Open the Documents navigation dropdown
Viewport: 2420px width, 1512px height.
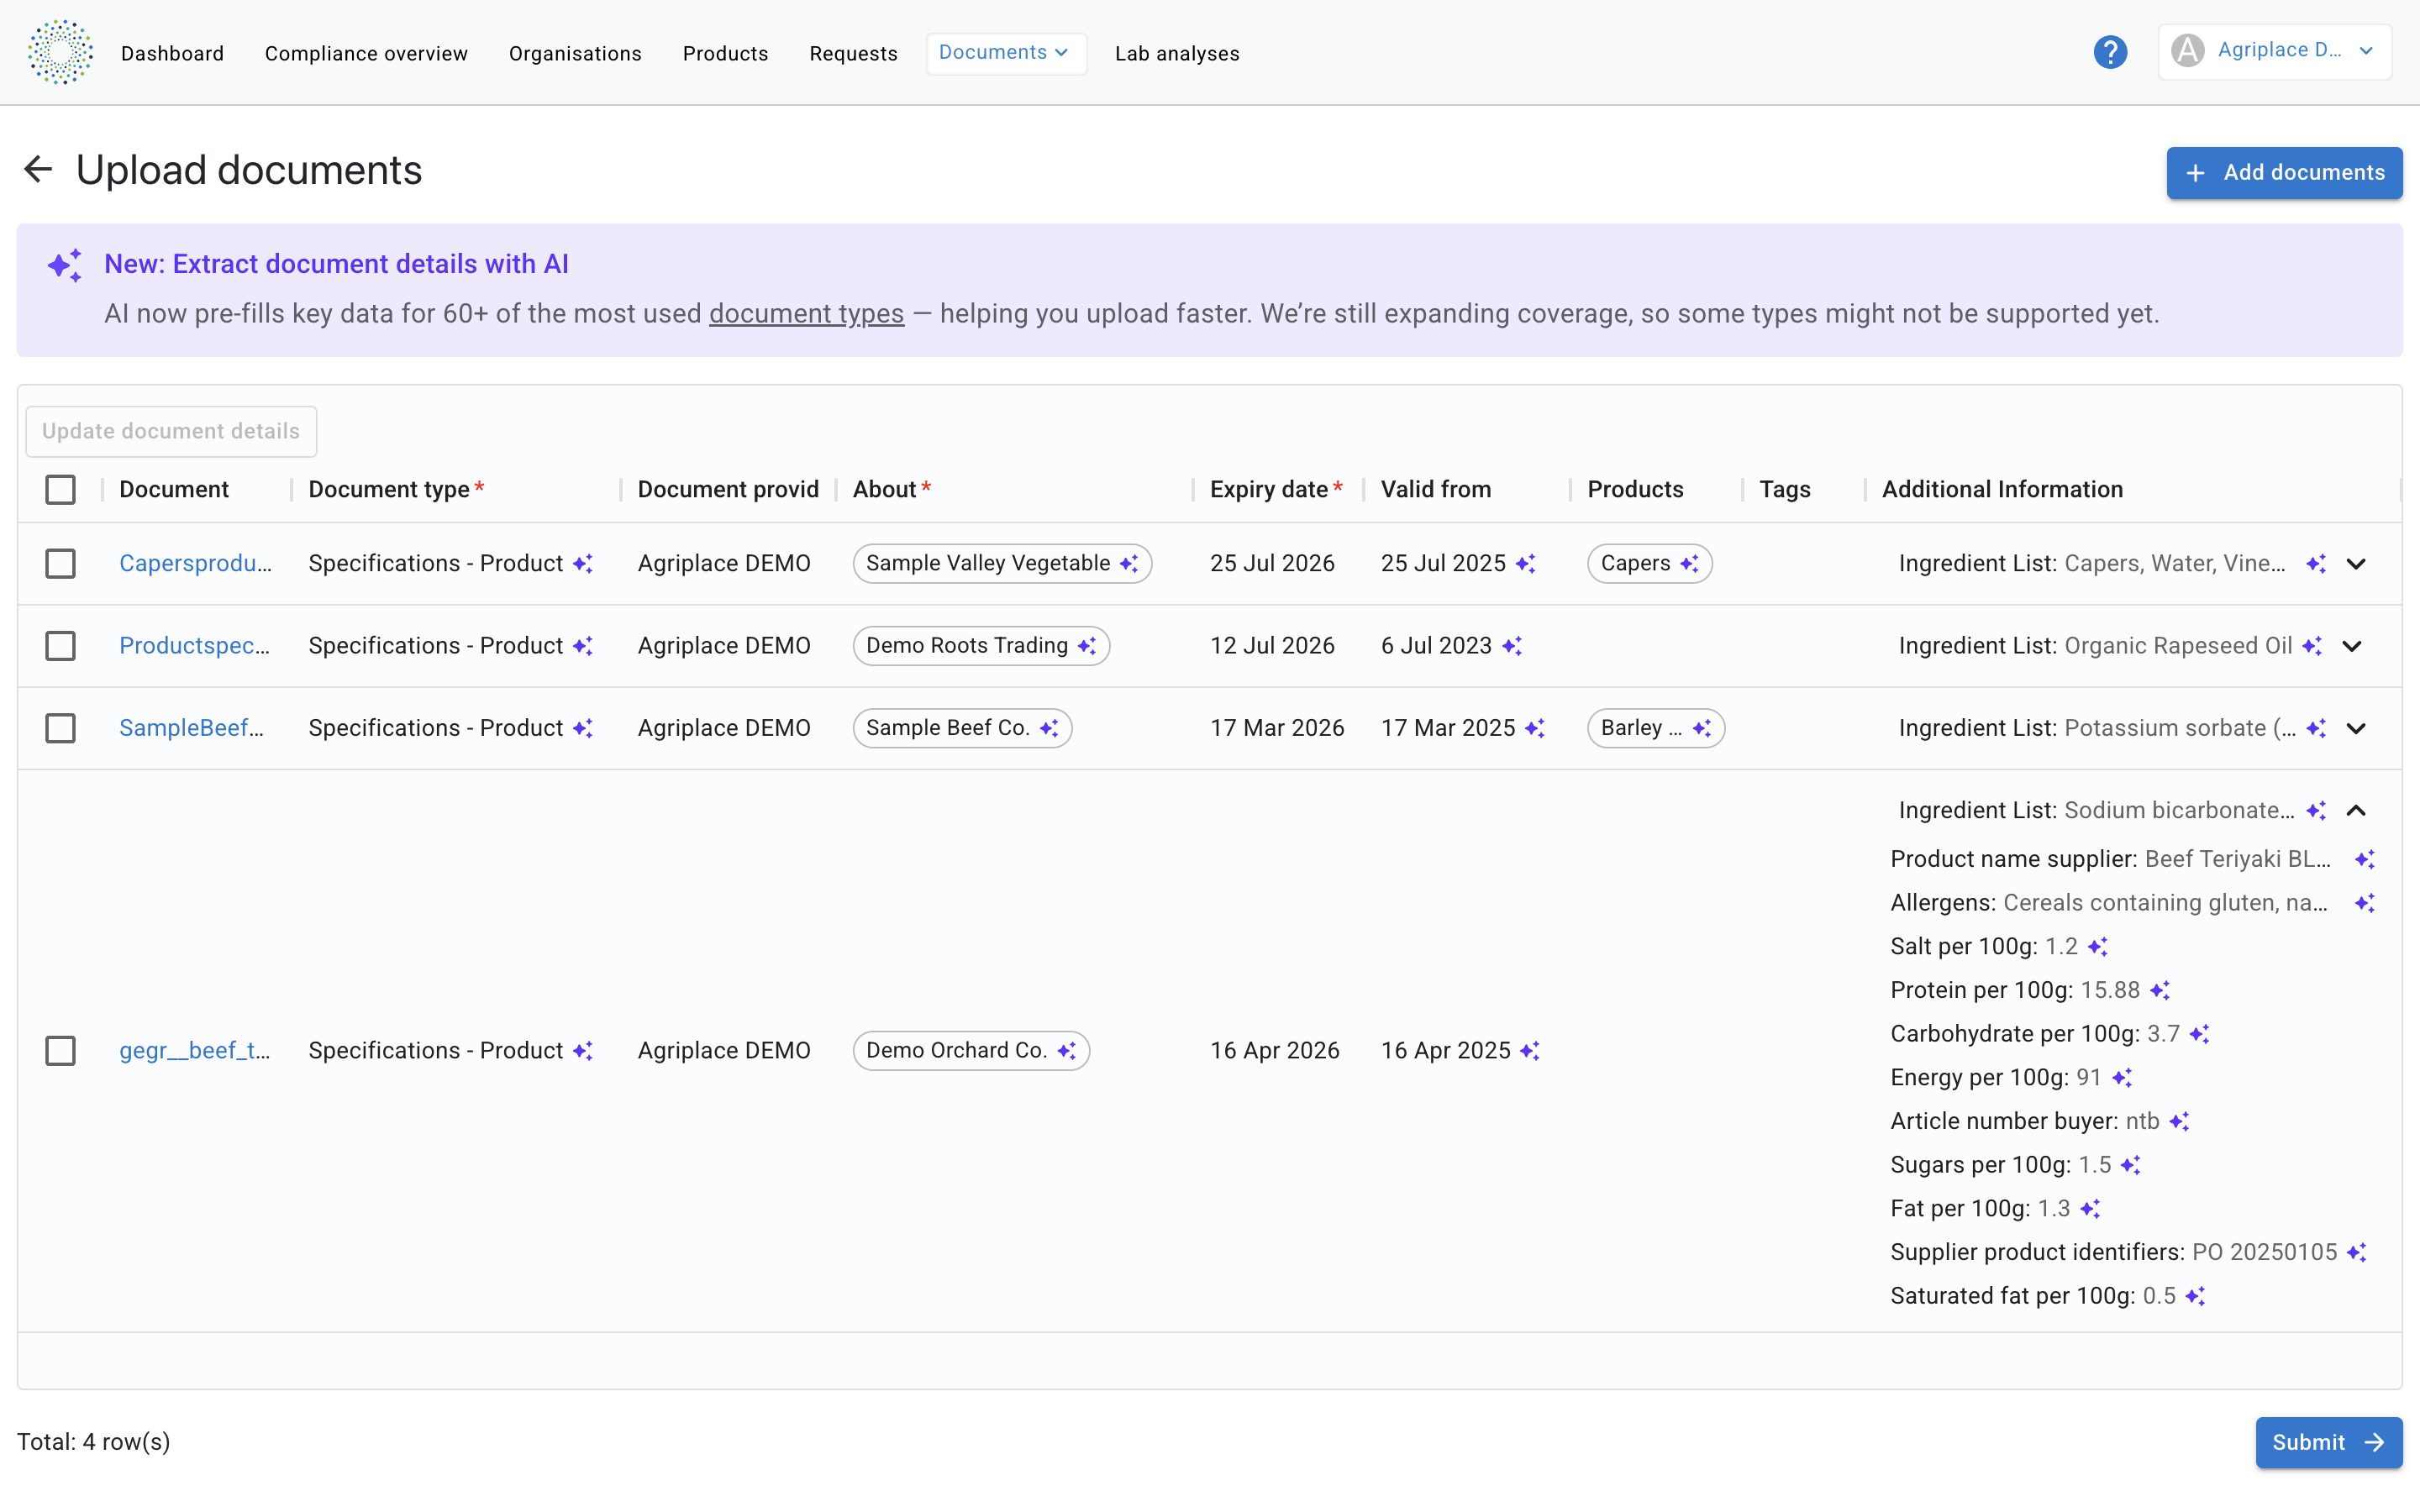[1006, 52]
